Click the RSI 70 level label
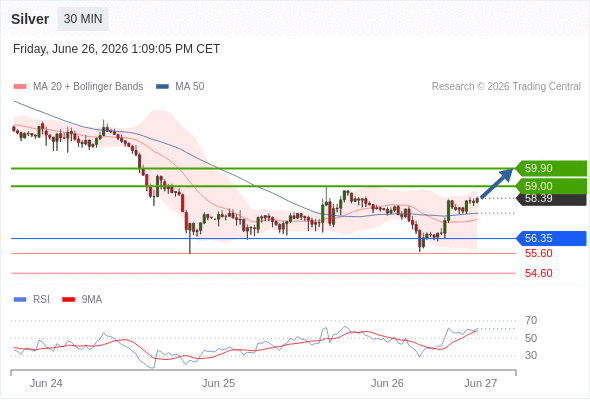 click(x=531, y=321)
